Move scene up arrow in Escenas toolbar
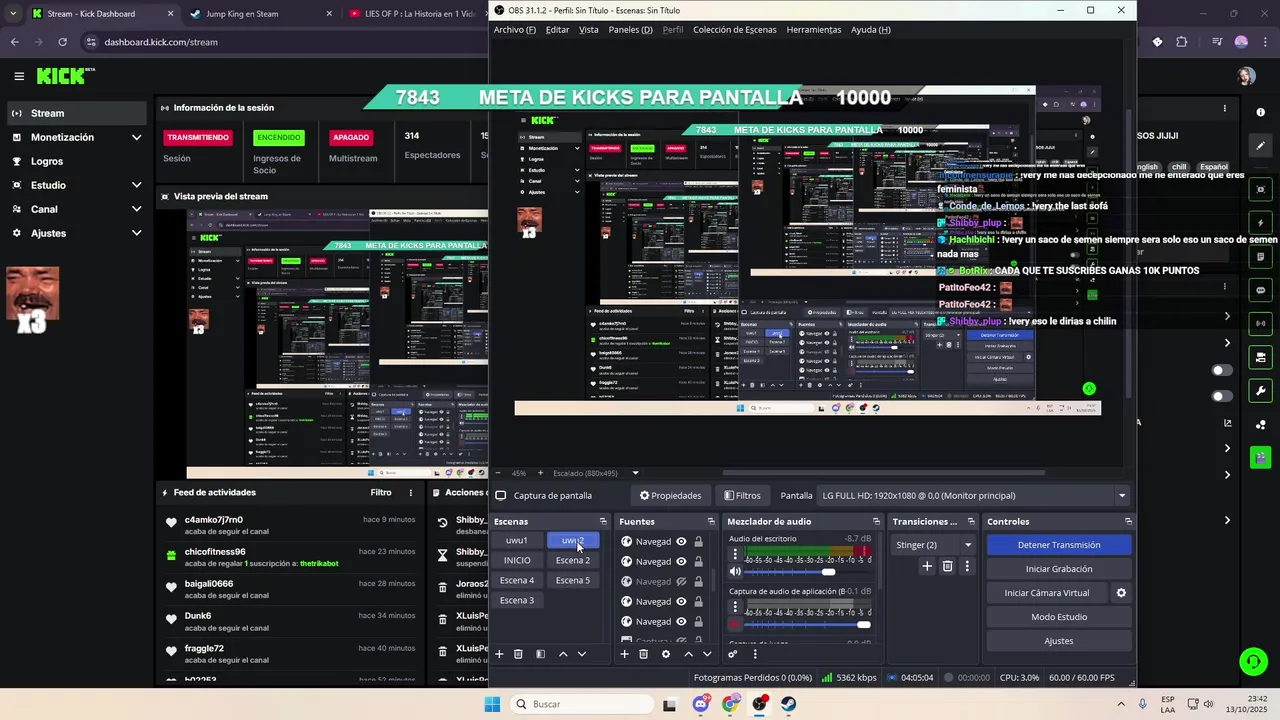 (563, 654)
